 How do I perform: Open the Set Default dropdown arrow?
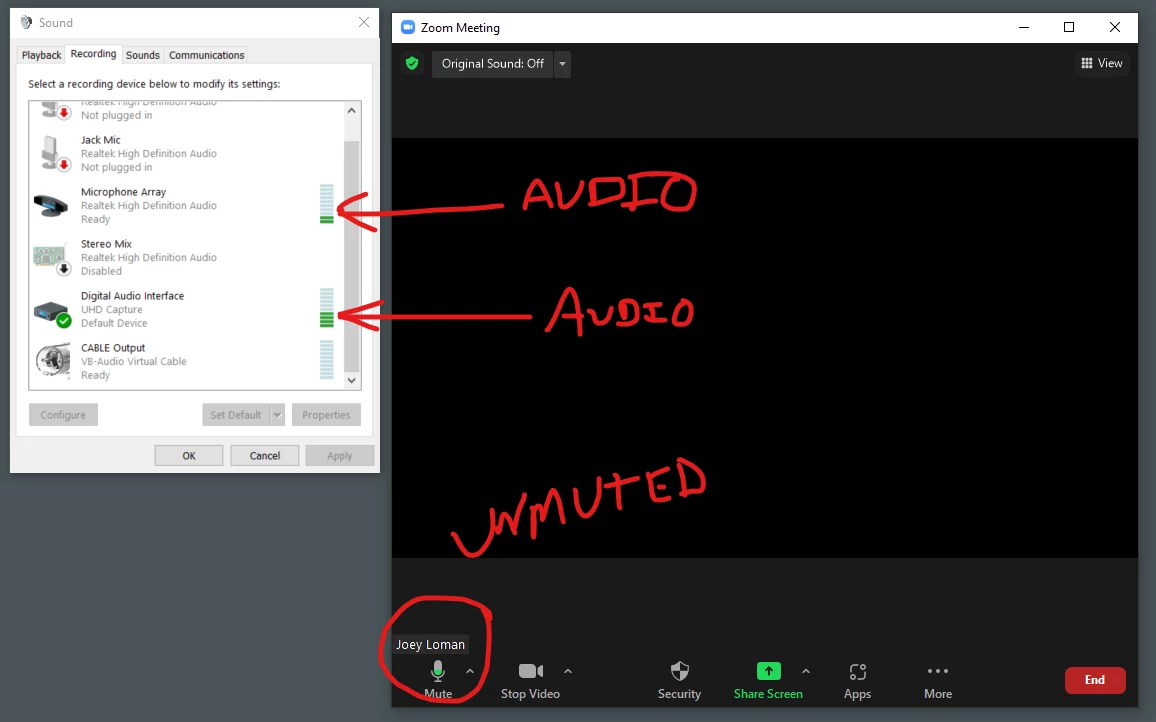point(277,415)
